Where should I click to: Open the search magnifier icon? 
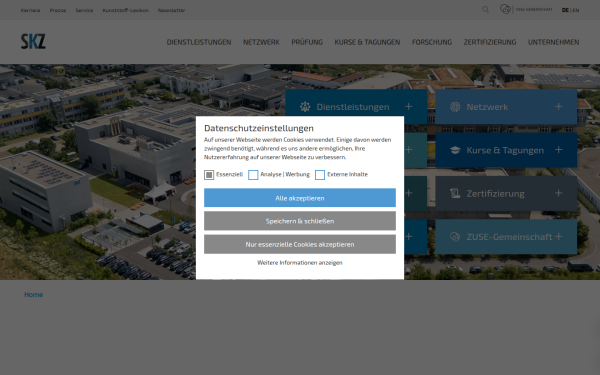[x=485, y=10]
